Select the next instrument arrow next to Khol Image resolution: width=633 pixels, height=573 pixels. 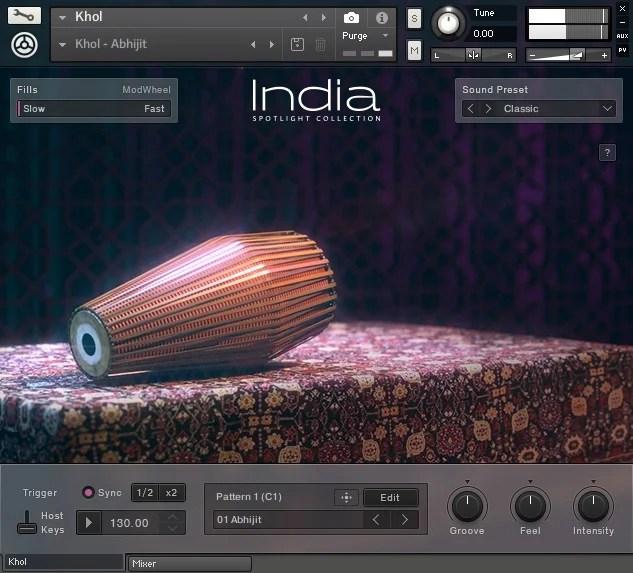(324, 17)
